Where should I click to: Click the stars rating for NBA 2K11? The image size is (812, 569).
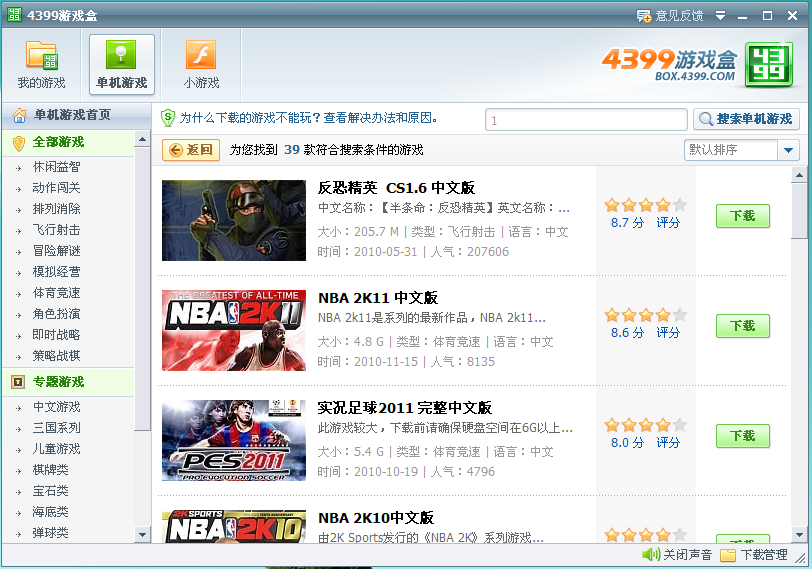(645, 315)
